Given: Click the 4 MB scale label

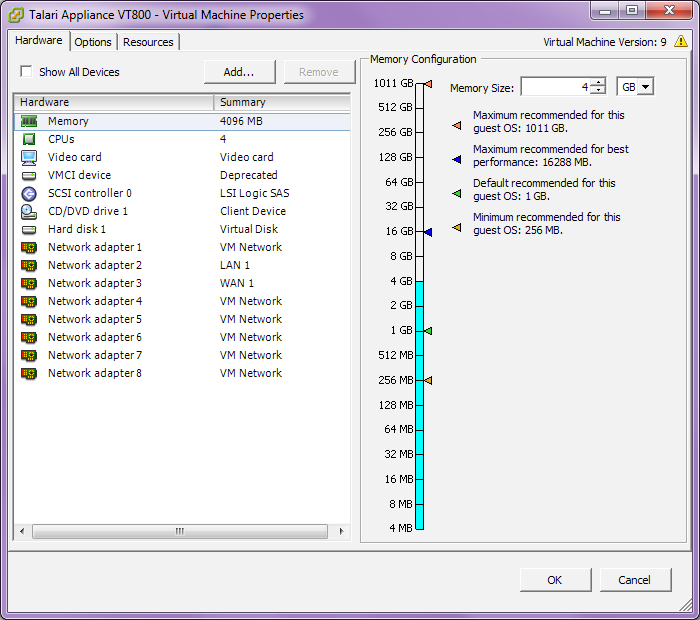Looking at the screenshot, I should click(401, 528).
